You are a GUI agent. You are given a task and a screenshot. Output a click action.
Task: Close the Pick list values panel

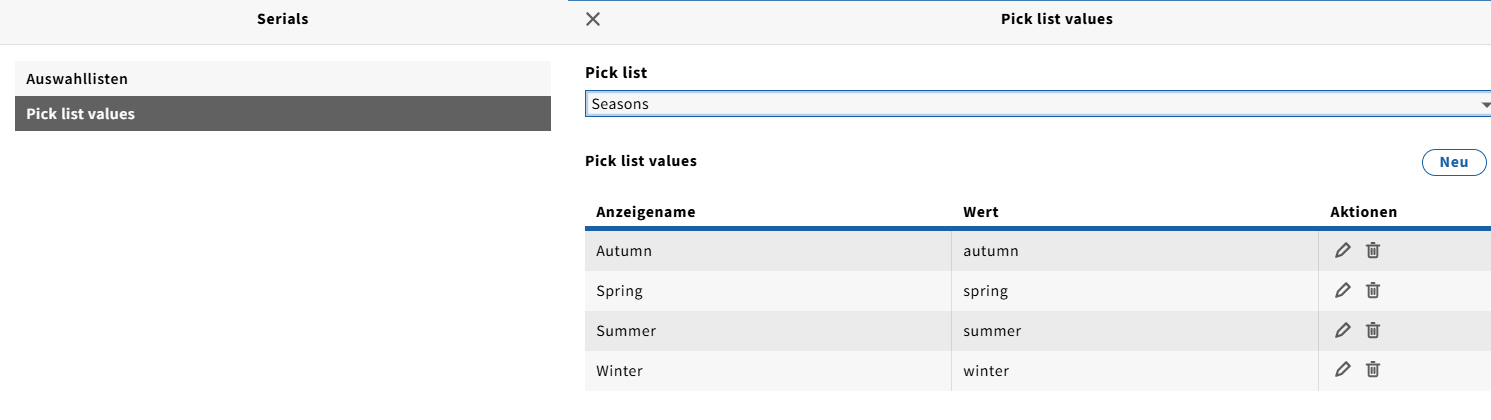pos(593,19)
